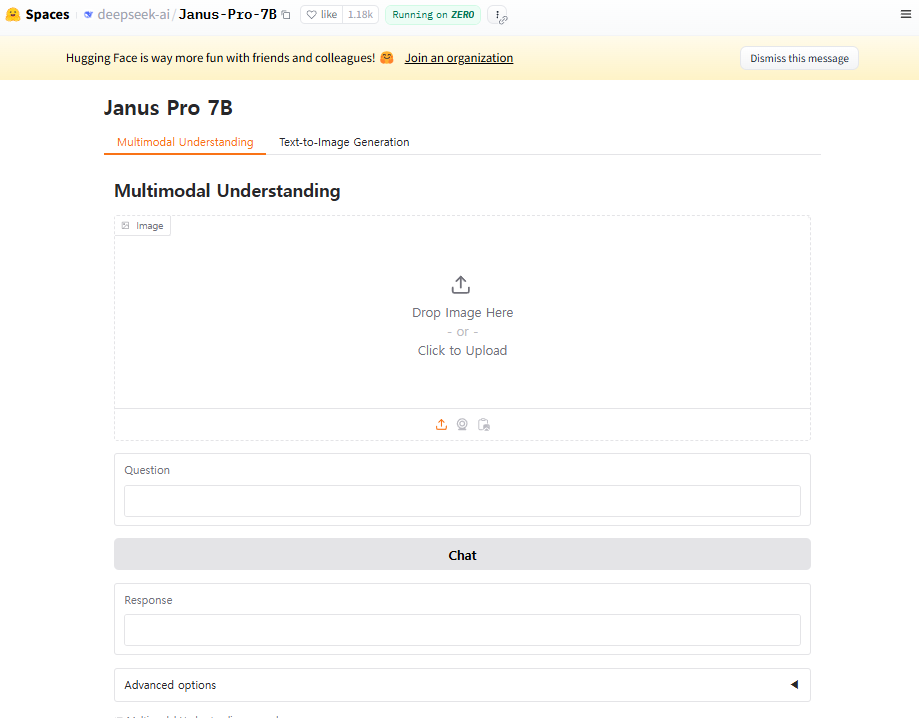
Task: Select the paste from clipboard icon
Action: tap(484, 424)
